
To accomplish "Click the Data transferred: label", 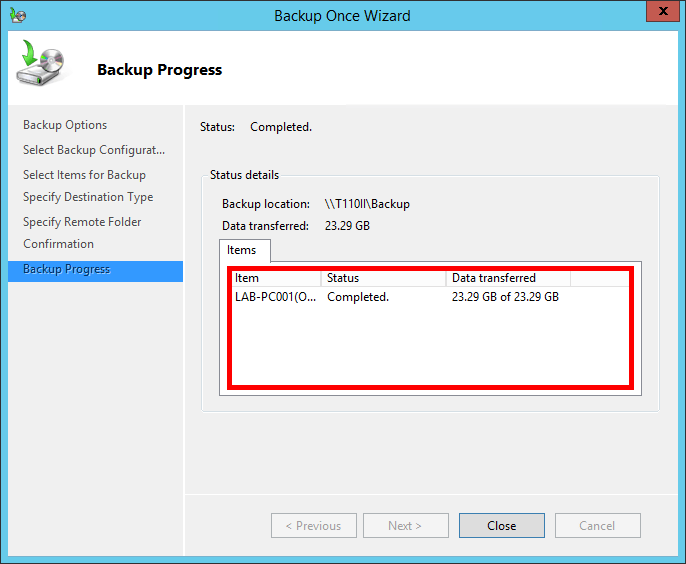I will click(265, 226).
